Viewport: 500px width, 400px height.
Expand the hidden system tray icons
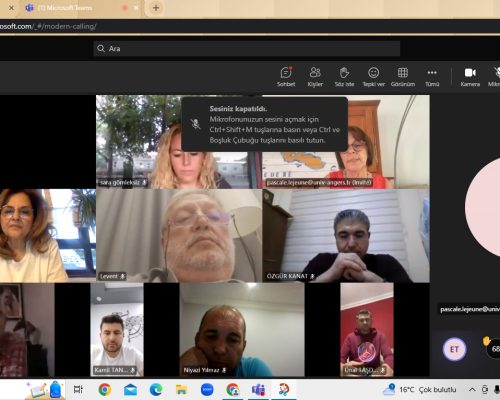click(x=472, y=389)
